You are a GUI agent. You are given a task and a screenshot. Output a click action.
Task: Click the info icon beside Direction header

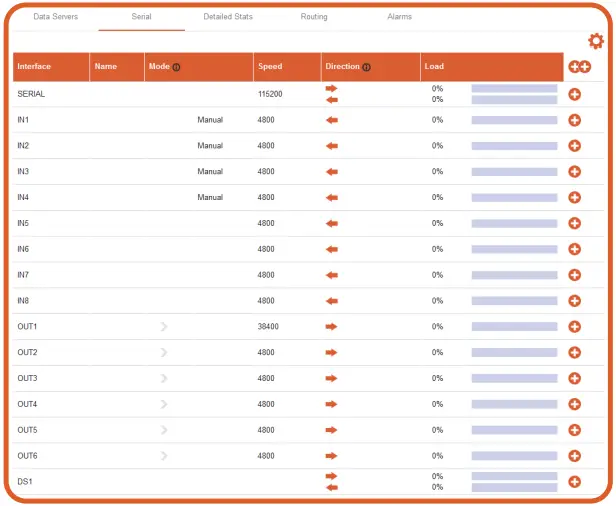tap(367, 67)
